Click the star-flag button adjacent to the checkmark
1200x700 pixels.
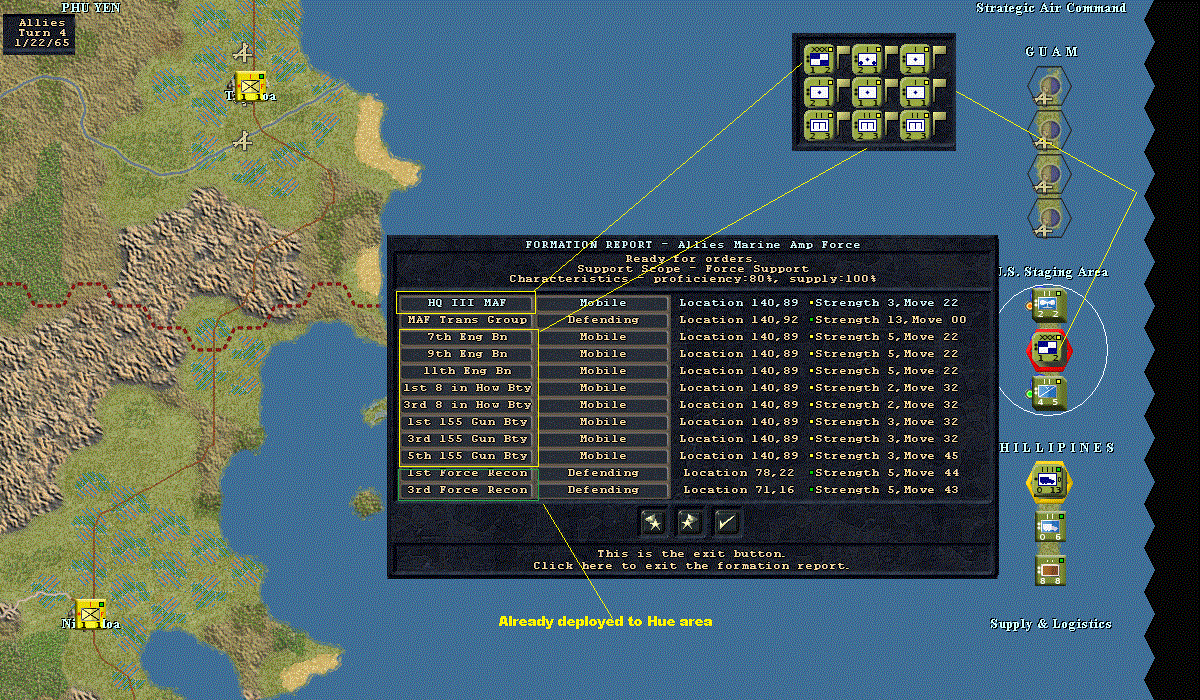click(x=690, y=521)
